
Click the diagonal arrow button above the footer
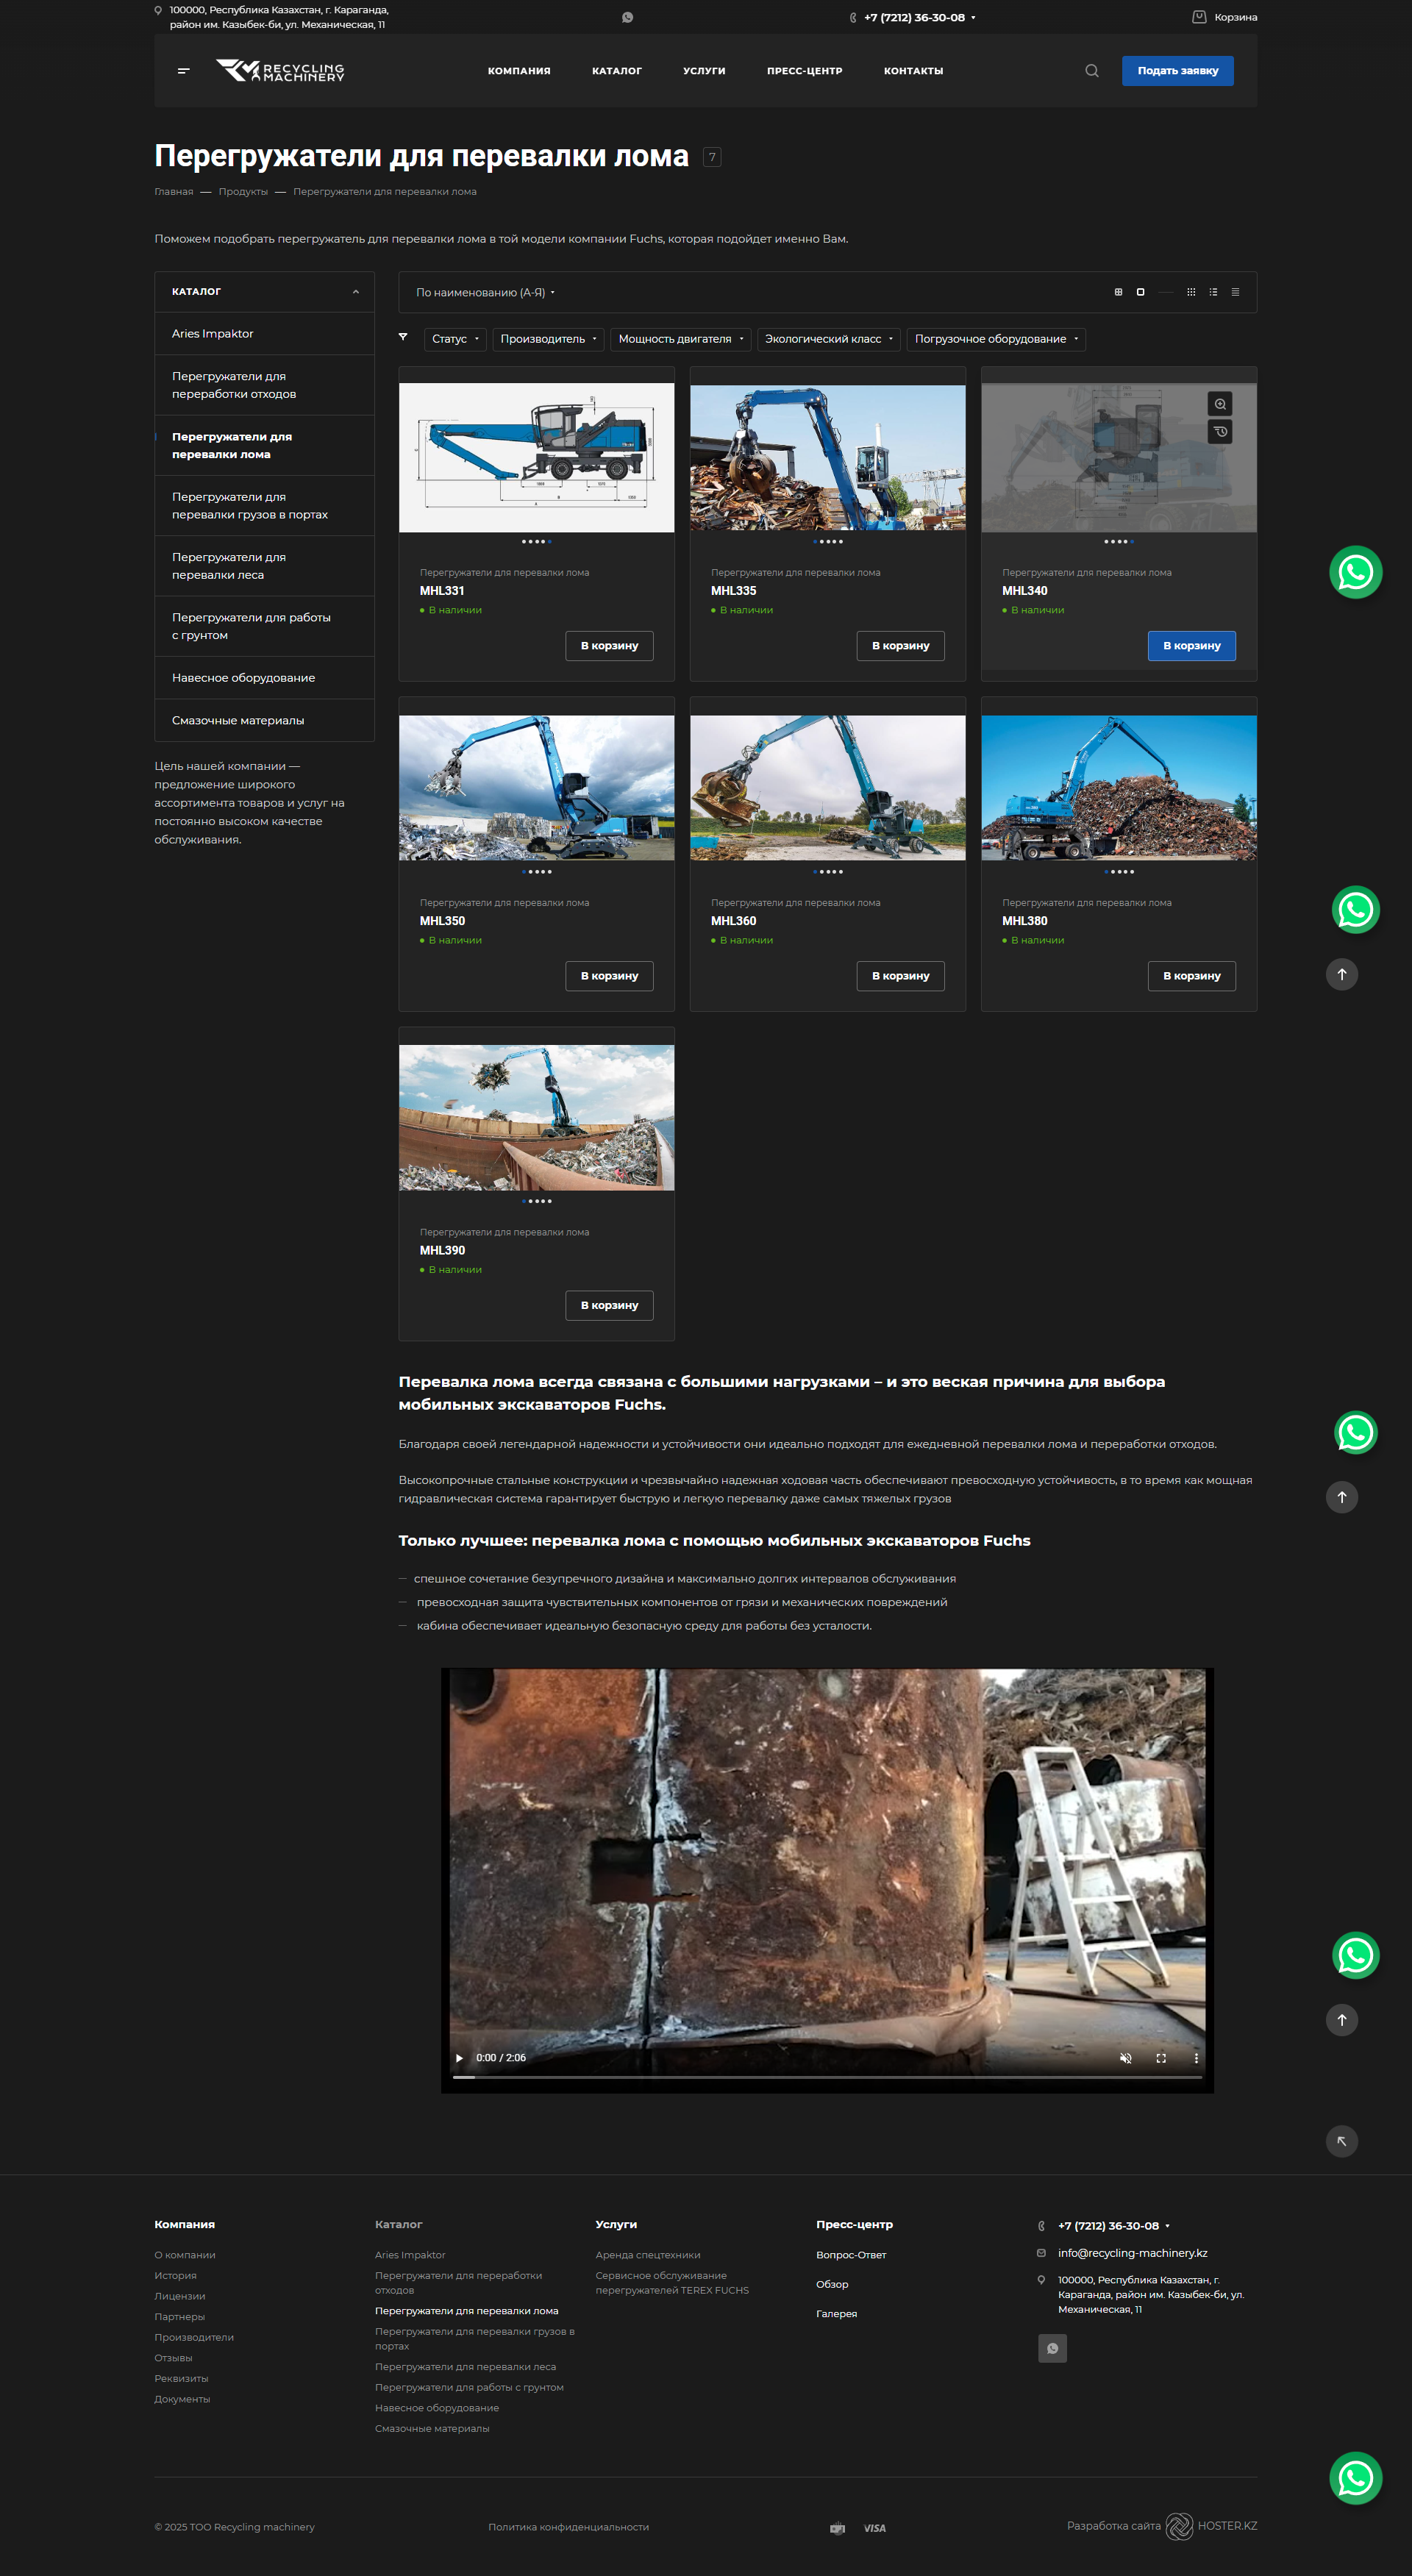pos(1342,2141)
